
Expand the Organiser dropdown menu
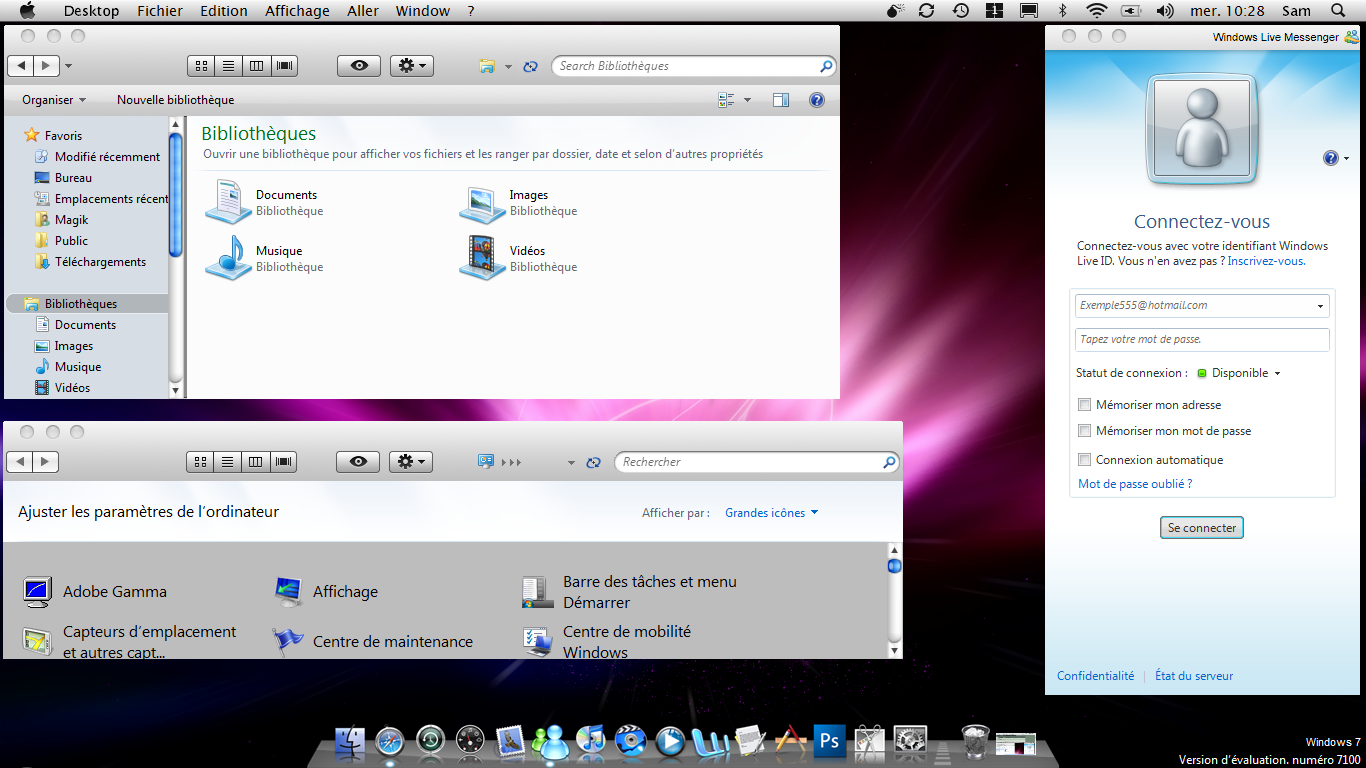[54, 100]
